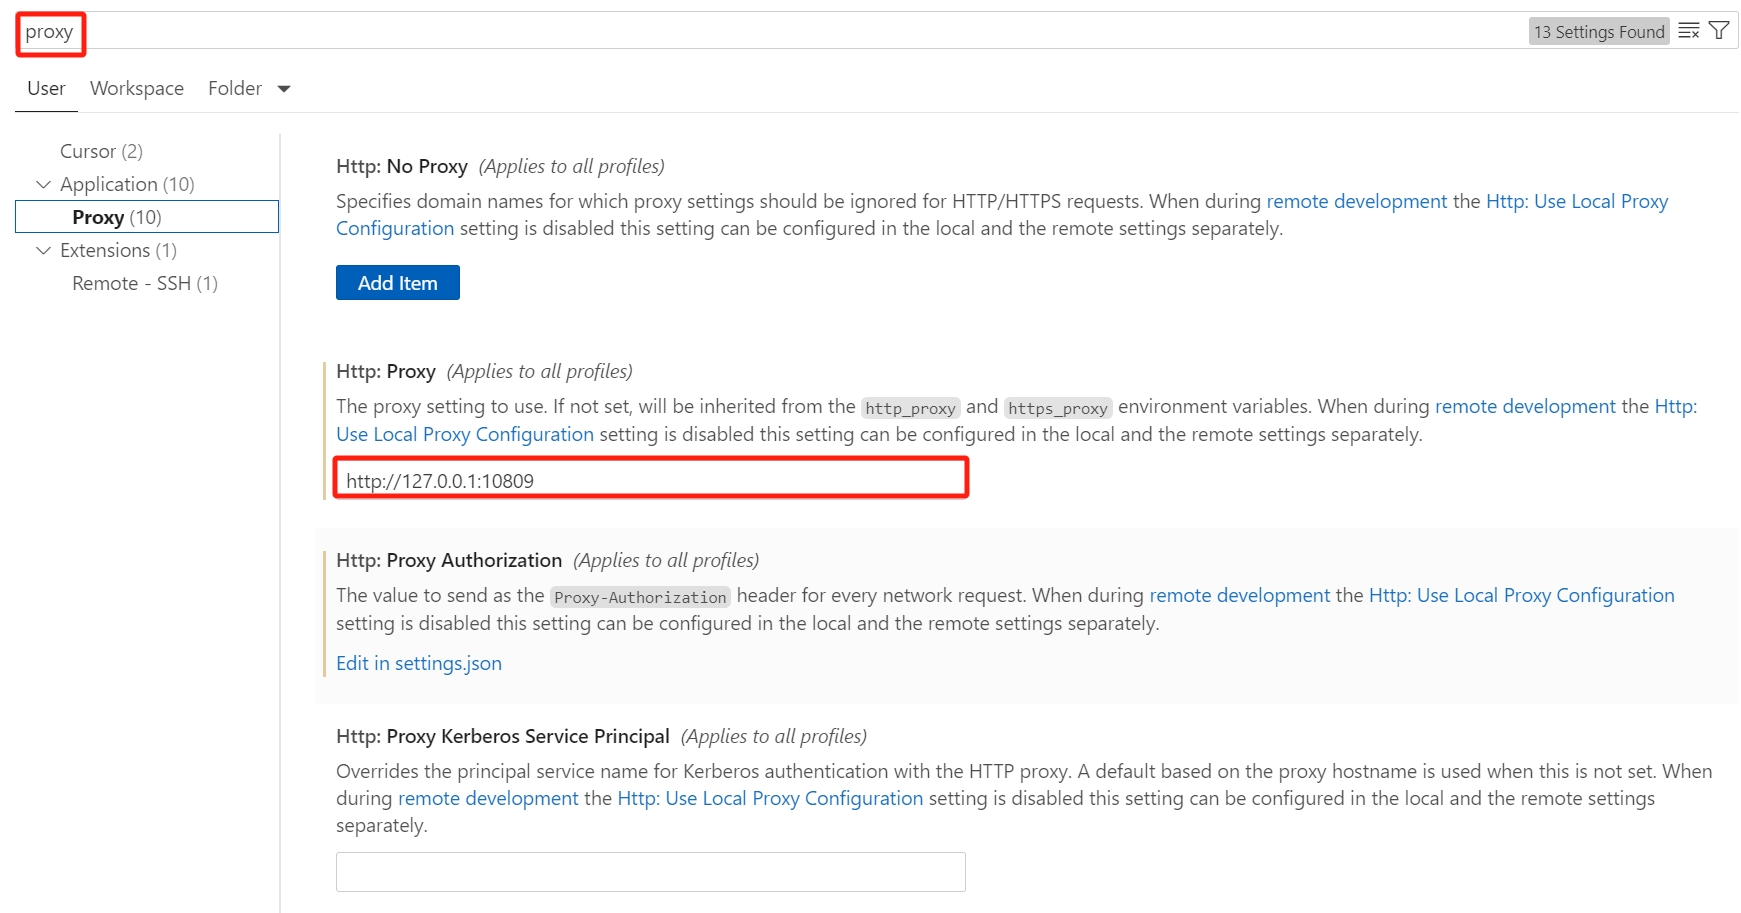The height and width of the screenshot is (913, 1741).
Task: Select Cursor (2) in settings tree
Action: pos(101,151)
